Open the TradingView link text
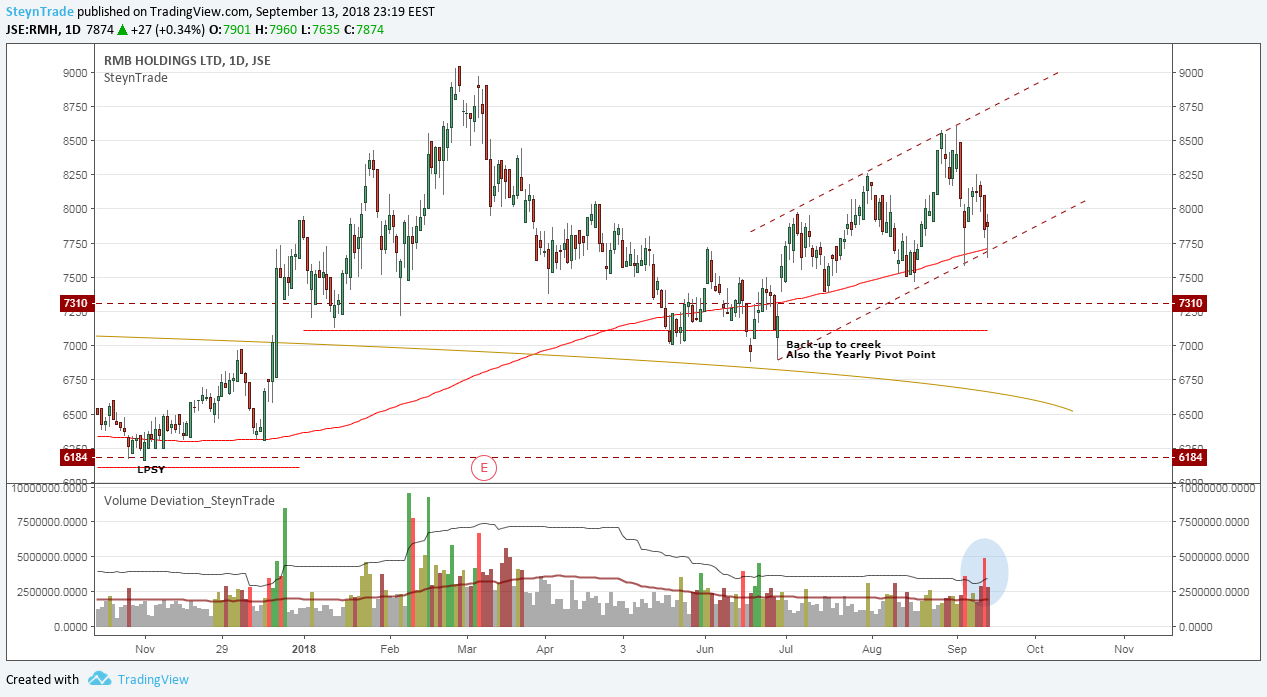This screenshot has height=697, width=1267. pos(153,679)
